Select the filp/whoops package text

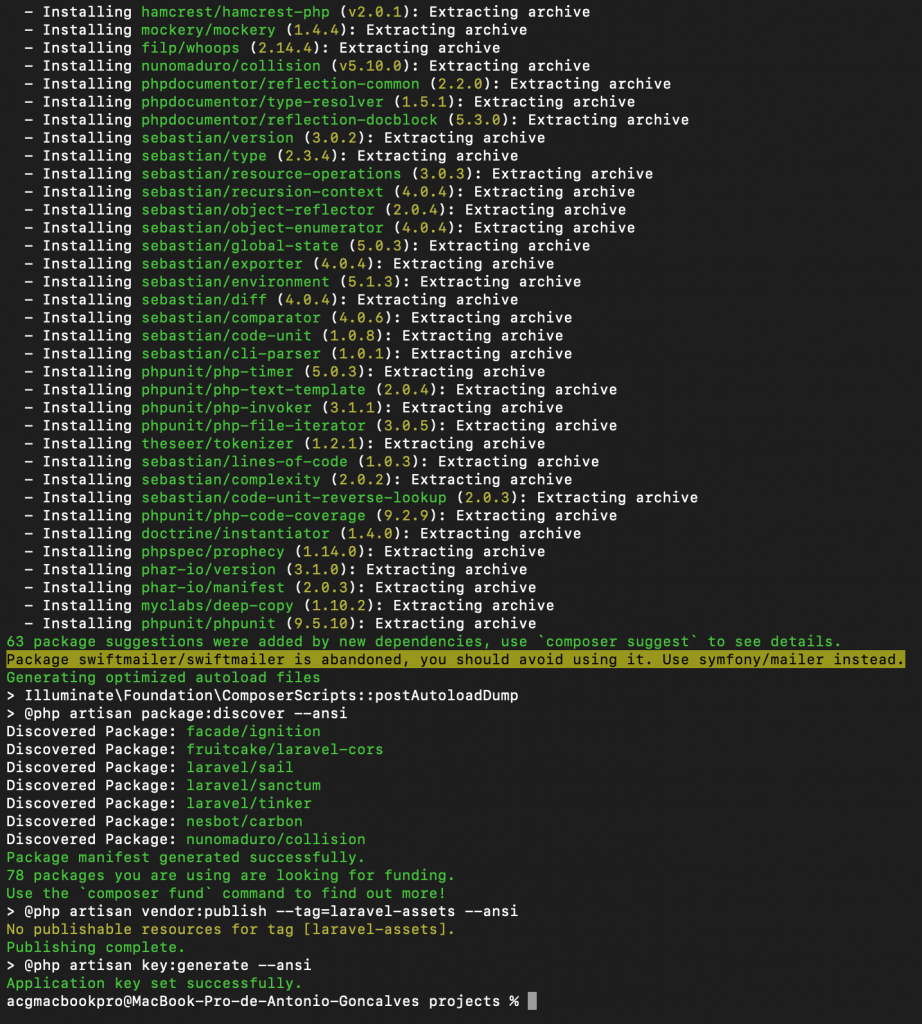coord(191,48)
